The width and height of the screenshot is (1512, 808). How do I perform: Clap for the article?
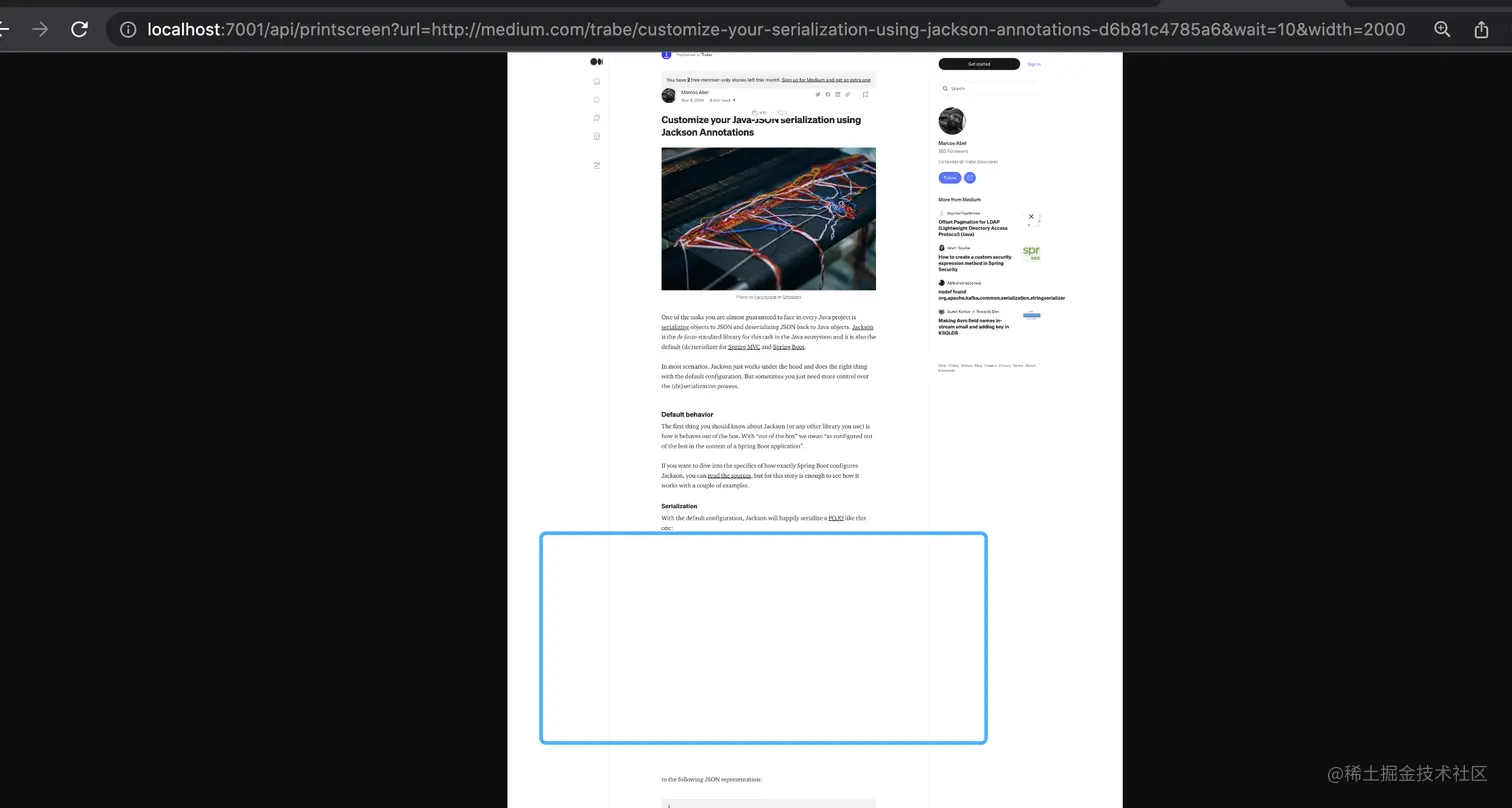[756, 113]
